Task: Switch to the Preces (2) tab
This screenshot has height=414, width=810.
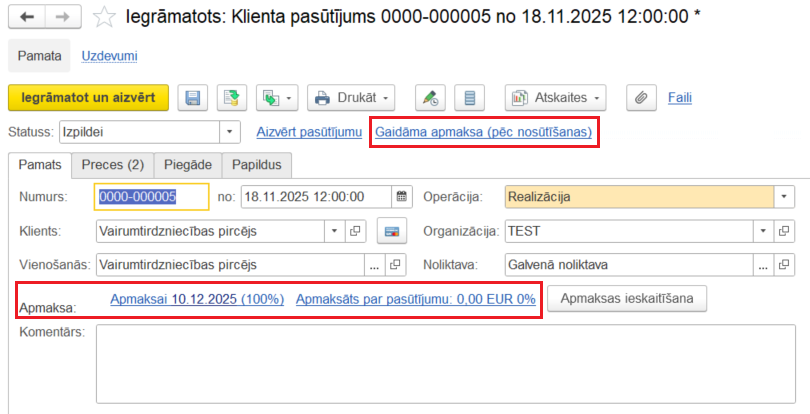Action: 113,164
